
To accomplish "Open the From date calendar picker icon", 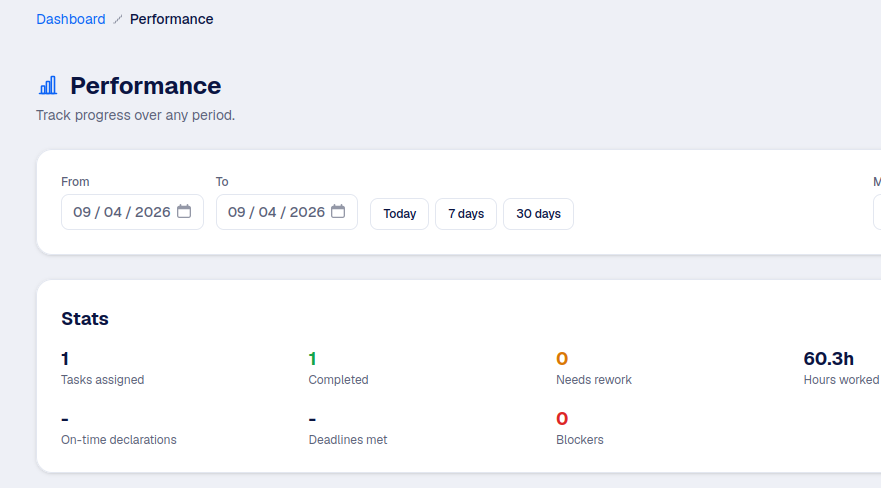I will point(184,211).
